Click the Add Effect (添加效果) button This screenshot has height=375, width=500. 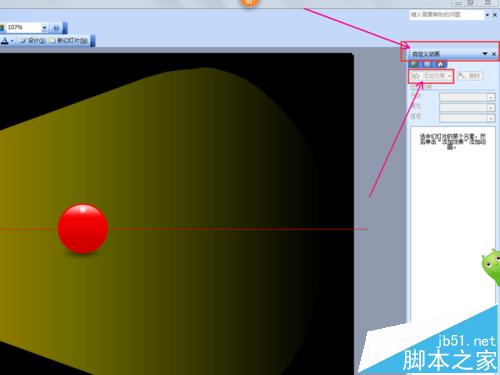pos(431,76)
